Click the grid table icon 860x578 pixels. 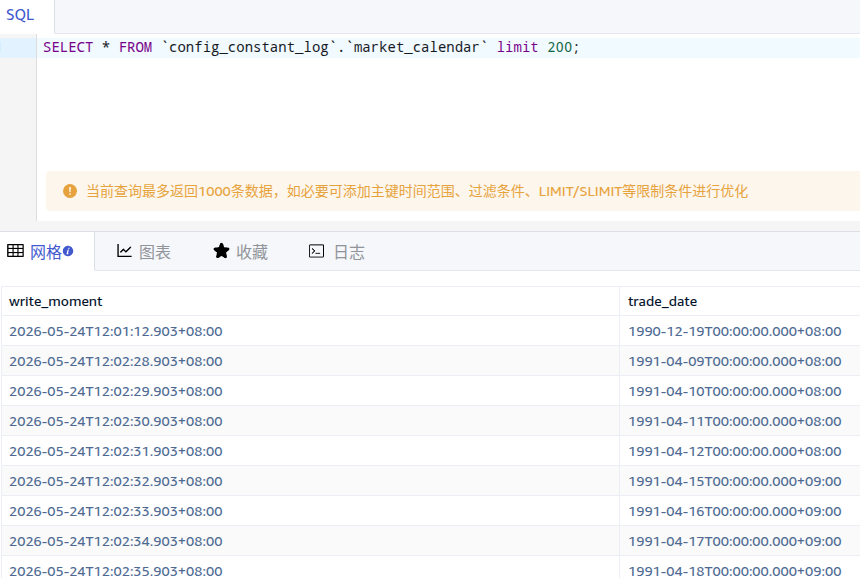point(15,251)
